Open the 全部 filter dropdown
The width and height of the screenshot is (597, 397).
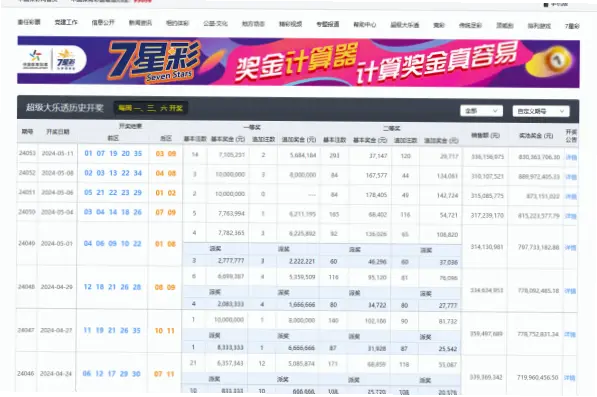tap(481, 111)
